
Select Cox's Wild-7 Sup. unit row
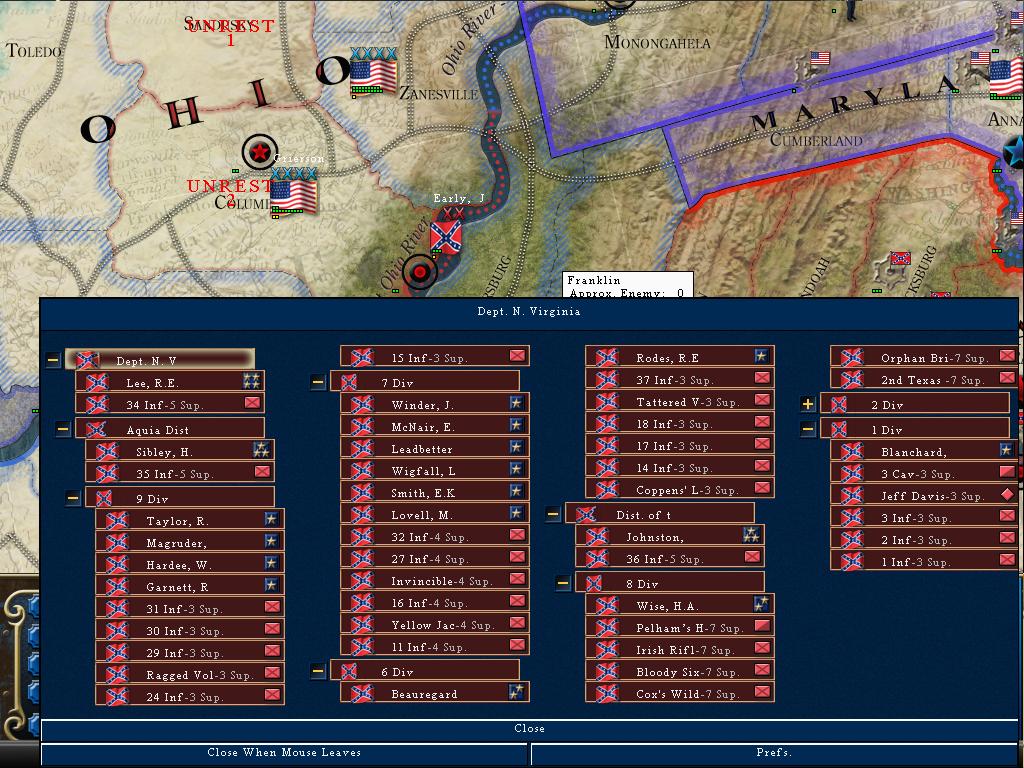click(x=679, y=694)
